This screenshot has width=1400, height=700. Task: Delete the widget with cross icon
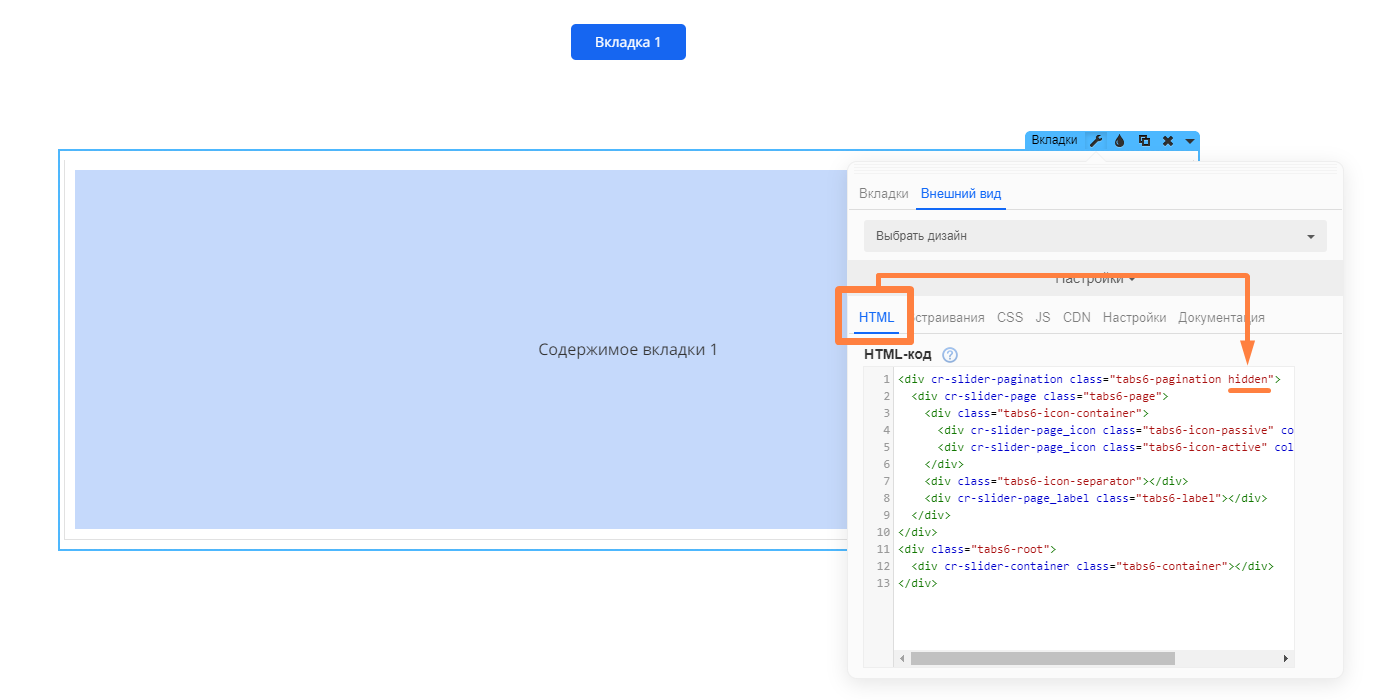[x=1168, y=141]
